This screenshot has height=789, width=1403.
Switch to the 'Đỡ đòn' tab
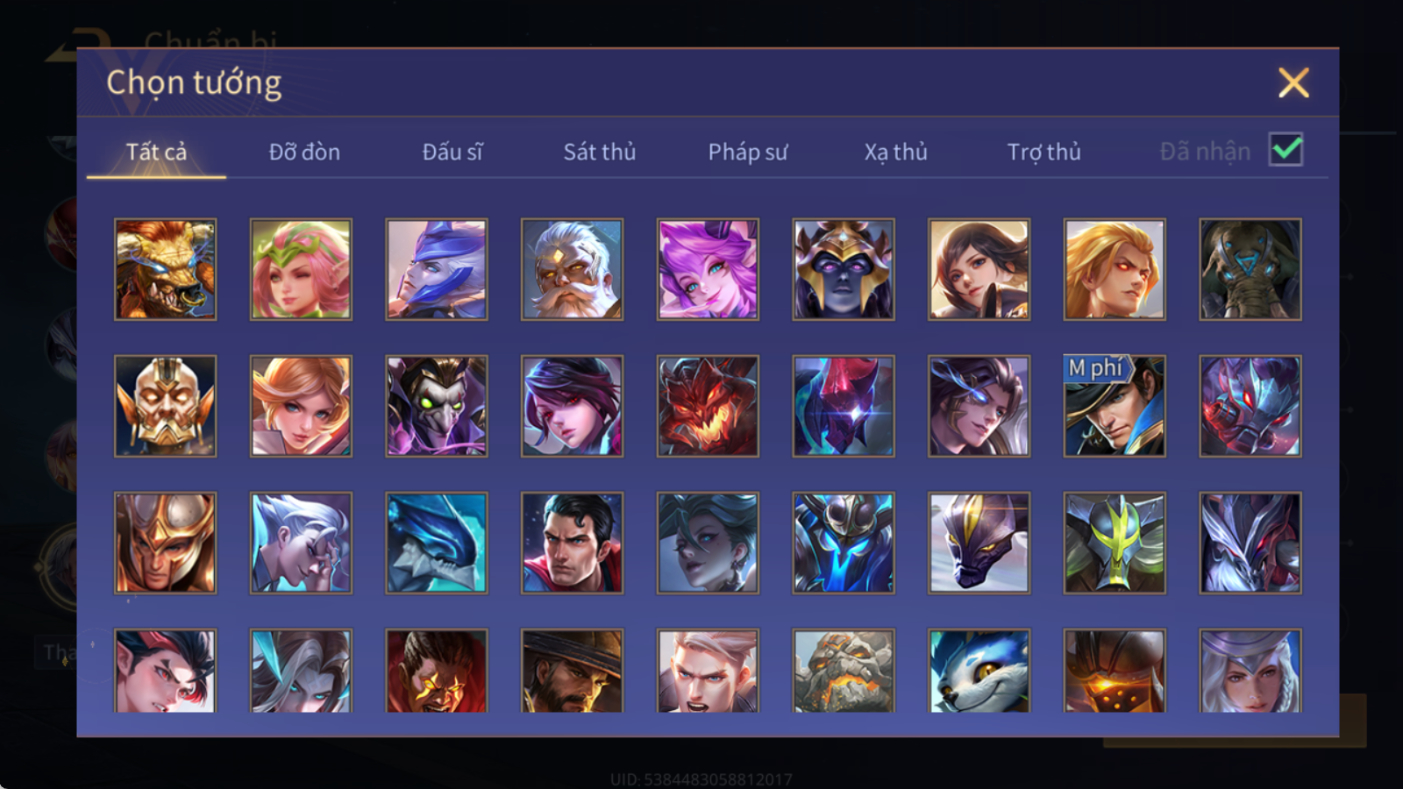[x=304, y=152]
